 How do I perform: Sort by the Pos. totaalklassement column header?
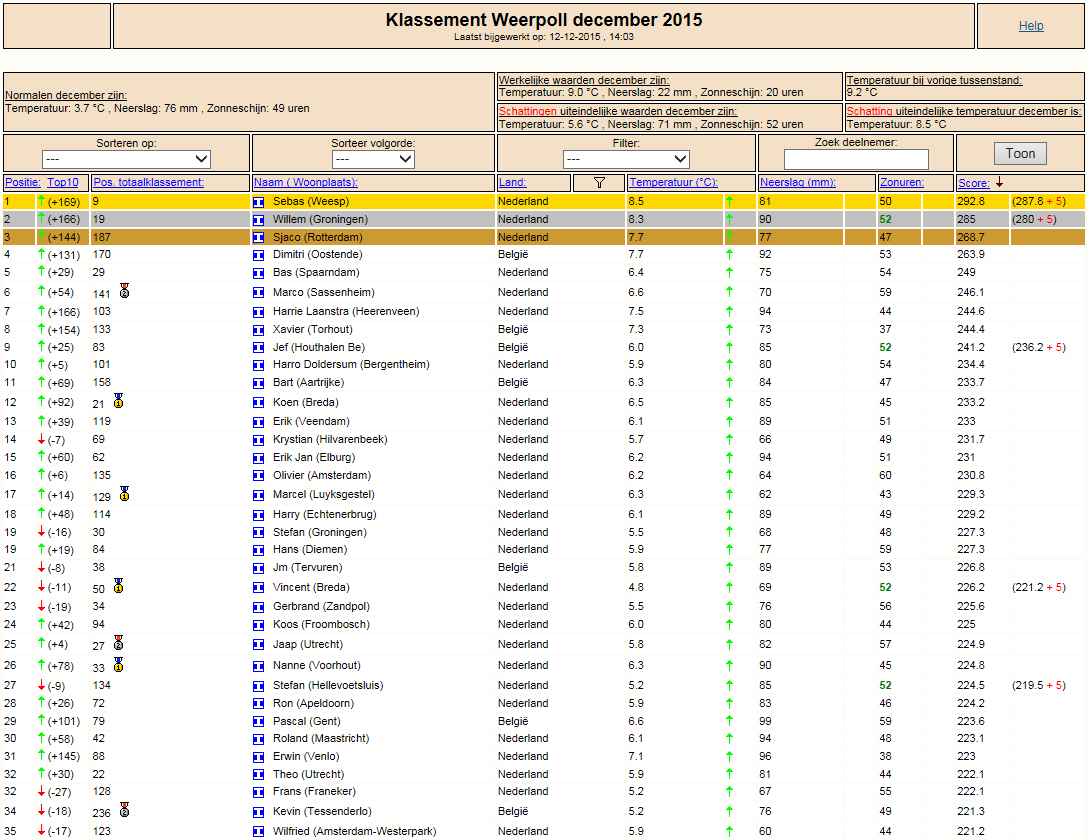click(x=148, y=182)
